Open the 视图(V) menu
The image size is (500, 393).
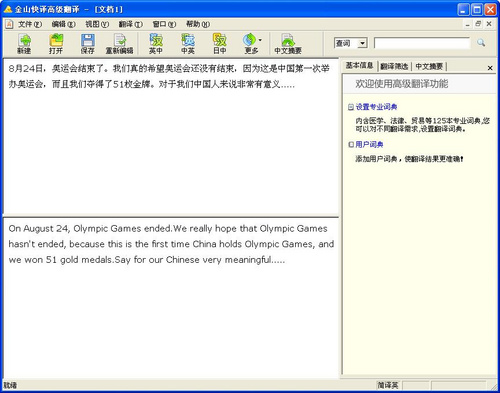(97, 24)
